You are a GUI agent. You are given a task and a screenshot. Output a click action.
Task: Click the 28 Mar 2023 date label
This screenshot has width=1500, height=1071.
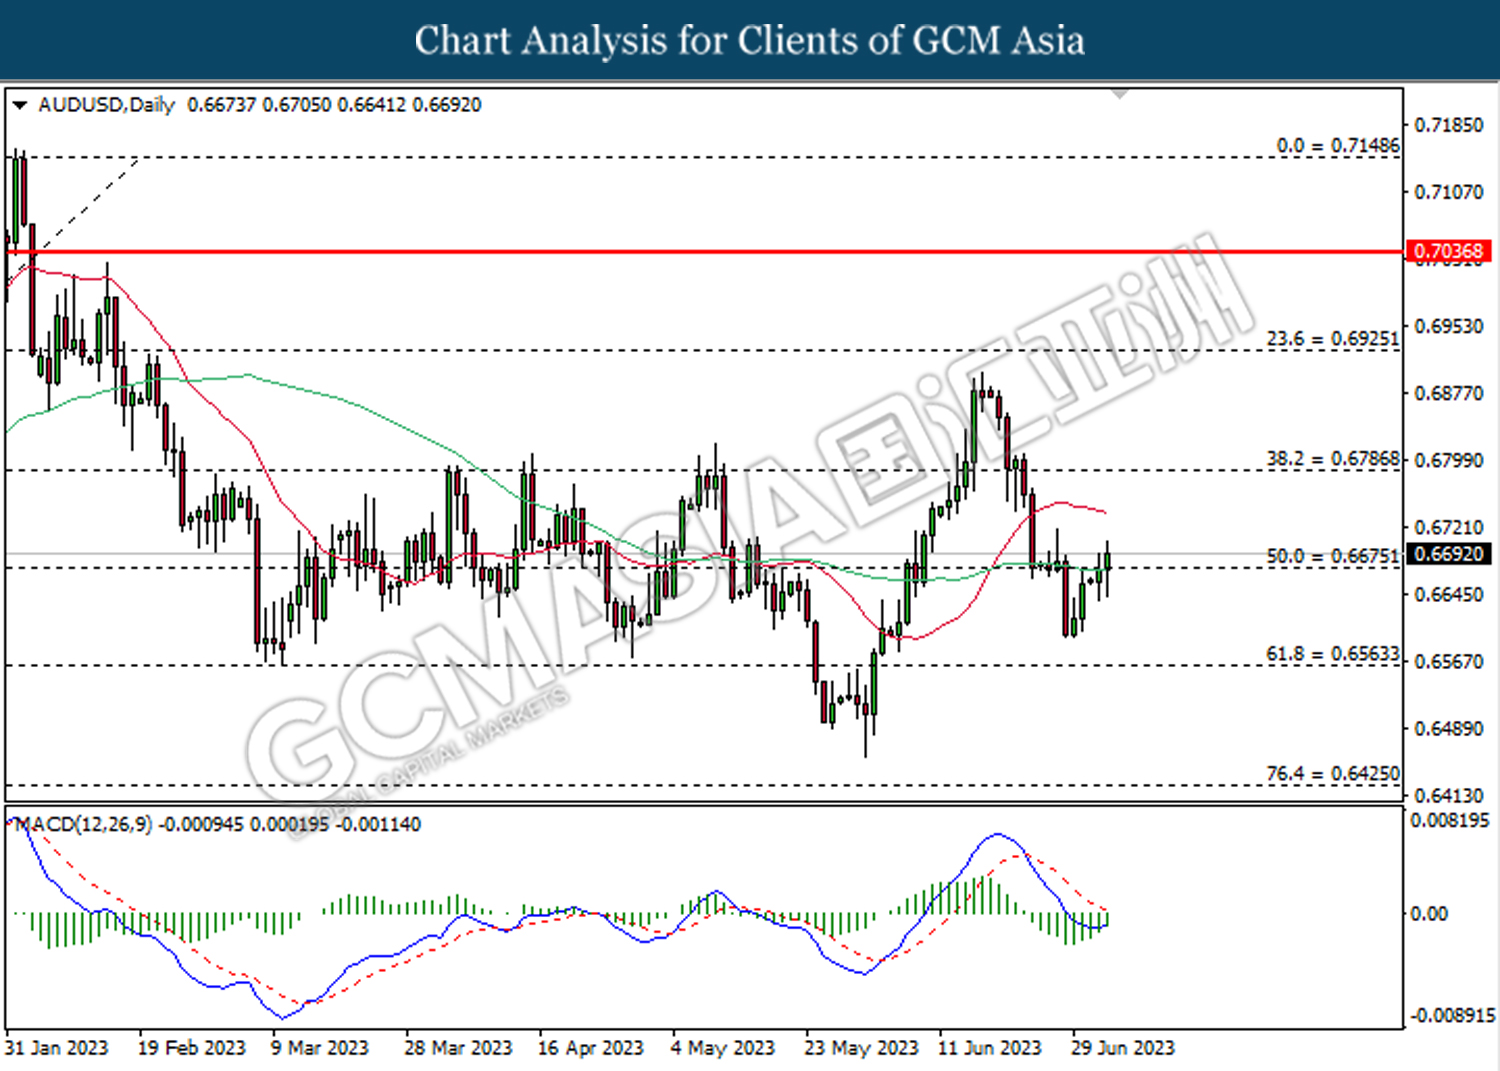pyautogui.click(x=458, y=1048)
